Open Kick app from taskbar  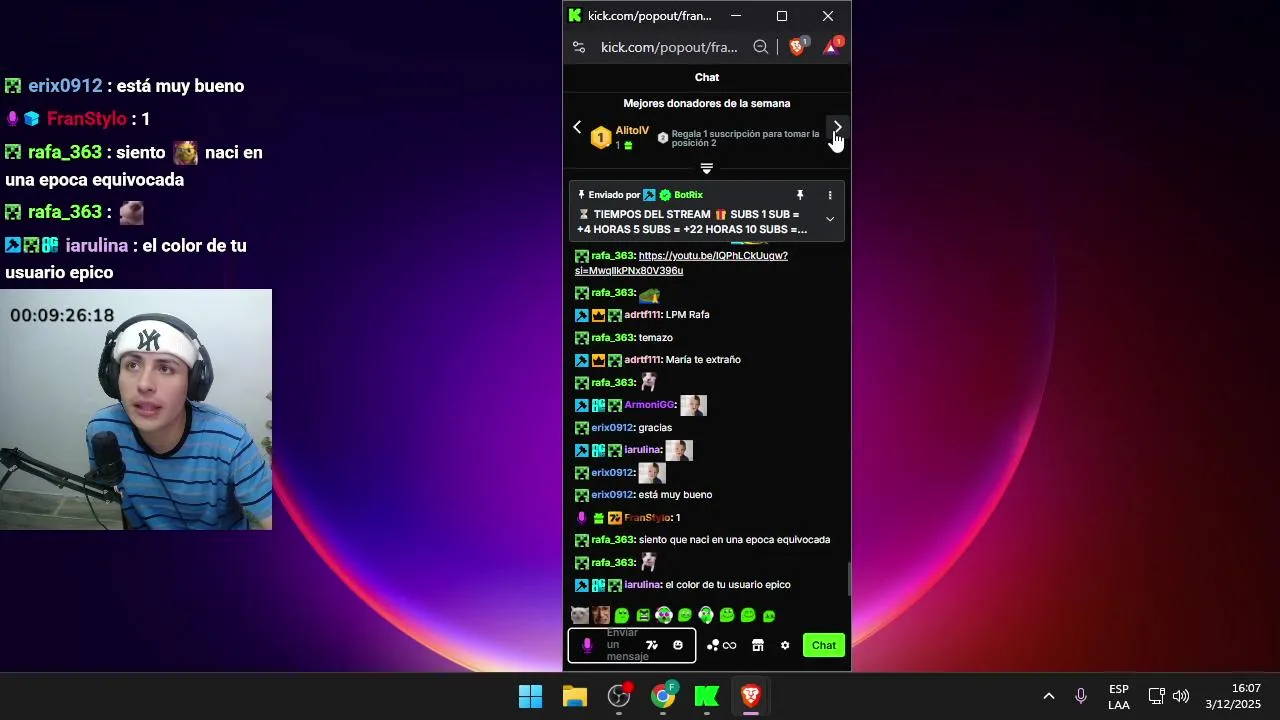point(707,696)
